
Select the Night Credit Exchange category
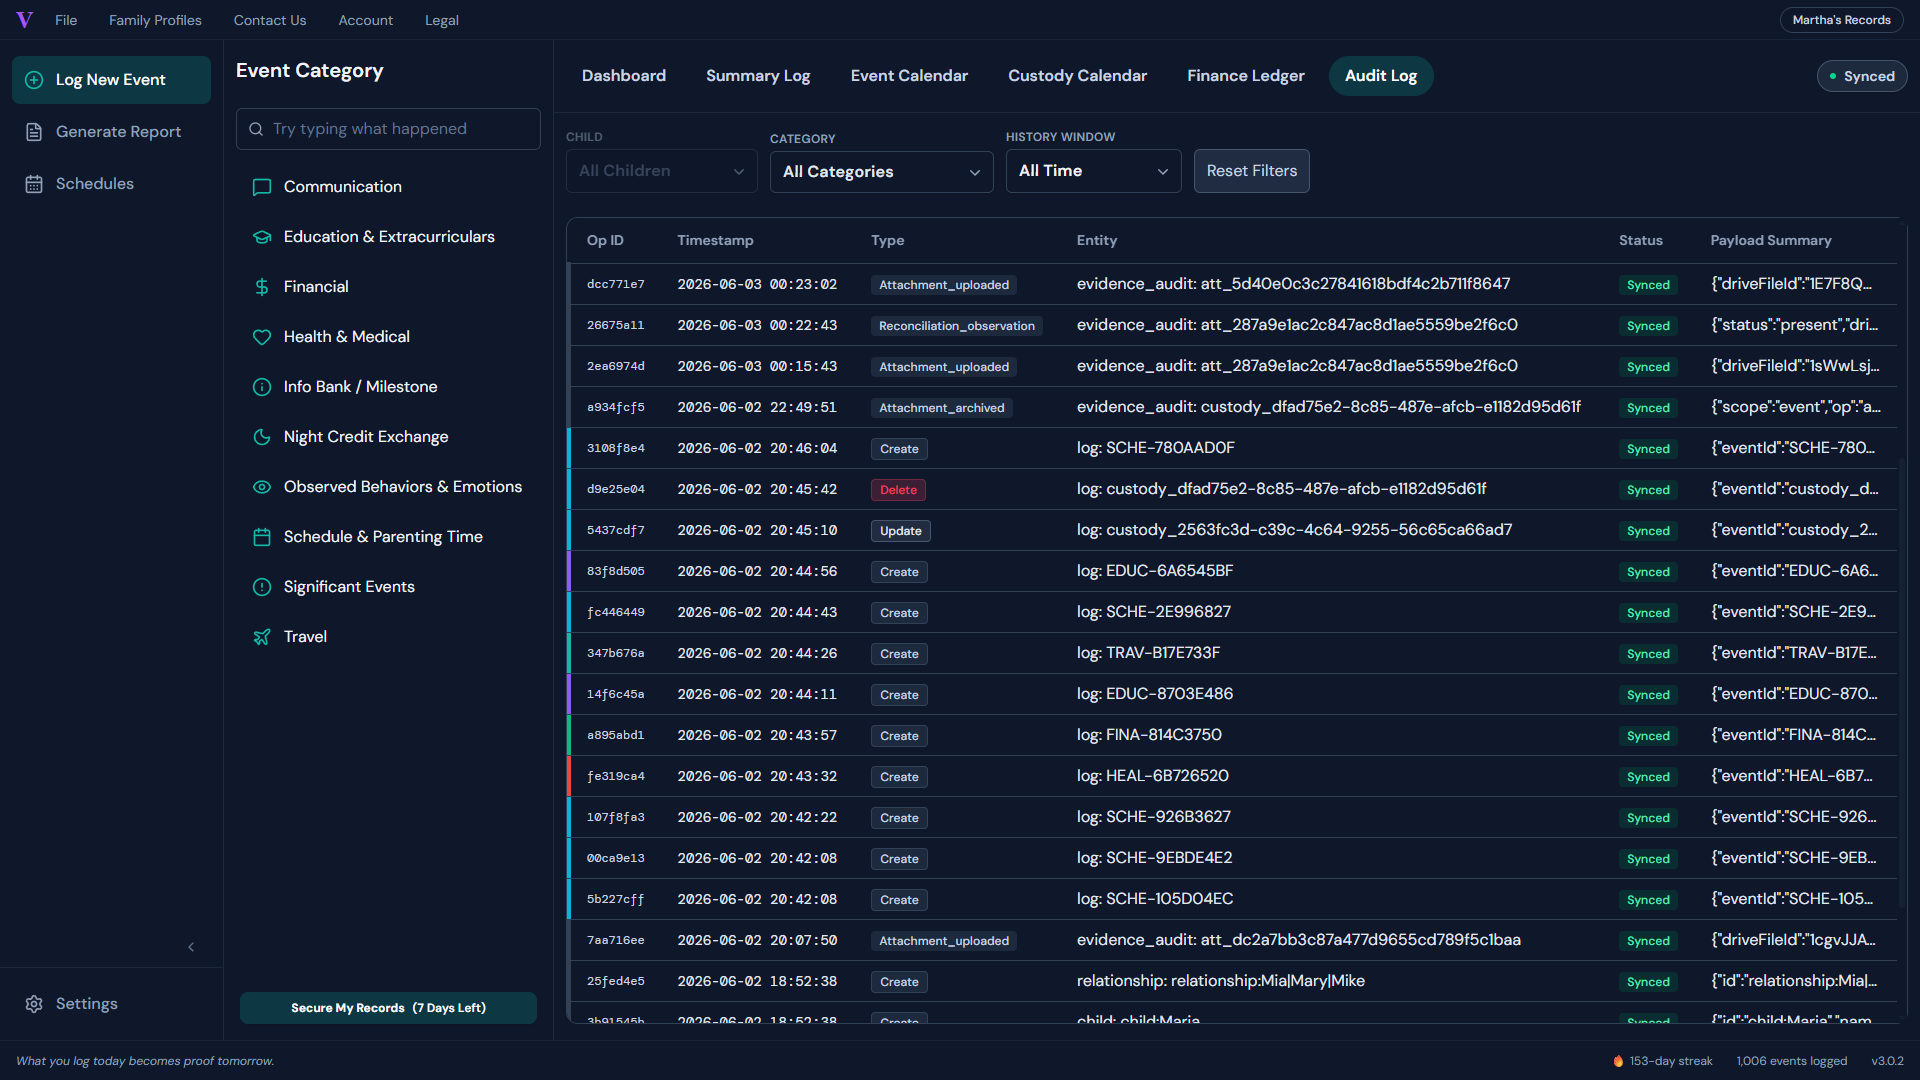[x=388, y=437]
